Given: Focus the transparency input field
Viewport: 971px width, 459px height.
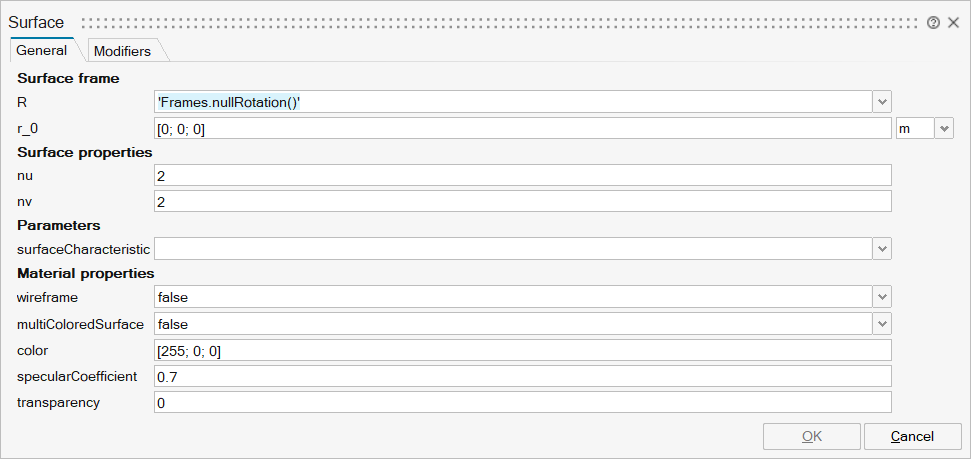Looking at the screenshot, I should pyautogui.click(x=522, y=402).
